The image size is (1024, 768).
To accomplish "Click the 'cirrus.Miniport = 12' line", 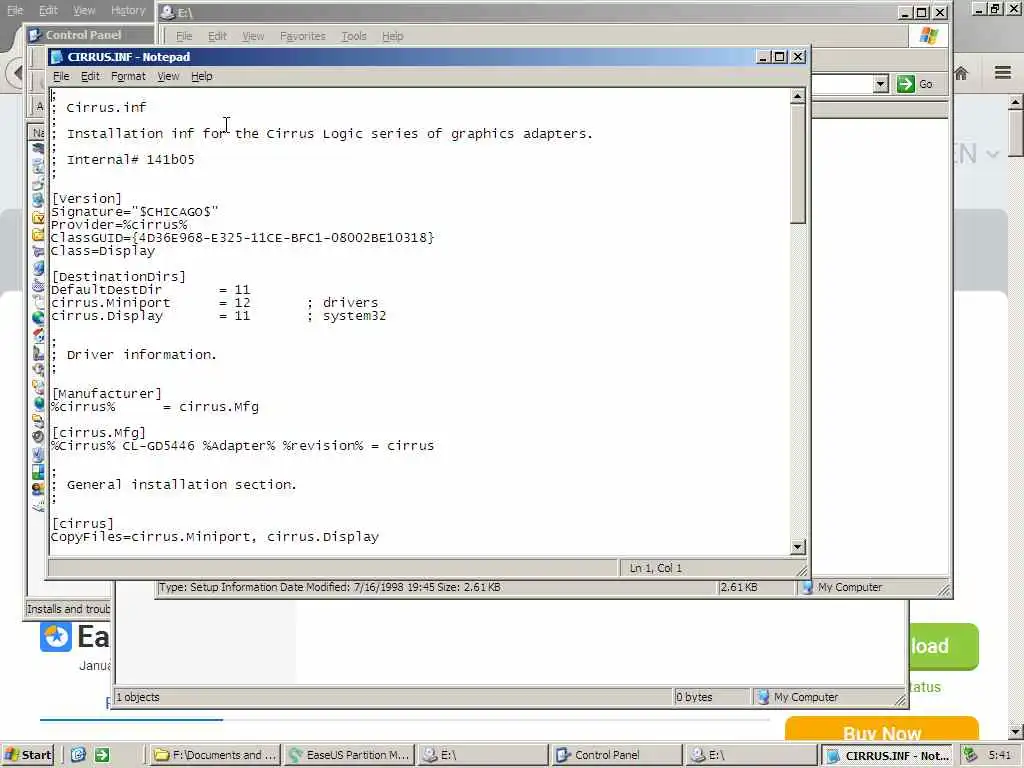I will (150, 303).
